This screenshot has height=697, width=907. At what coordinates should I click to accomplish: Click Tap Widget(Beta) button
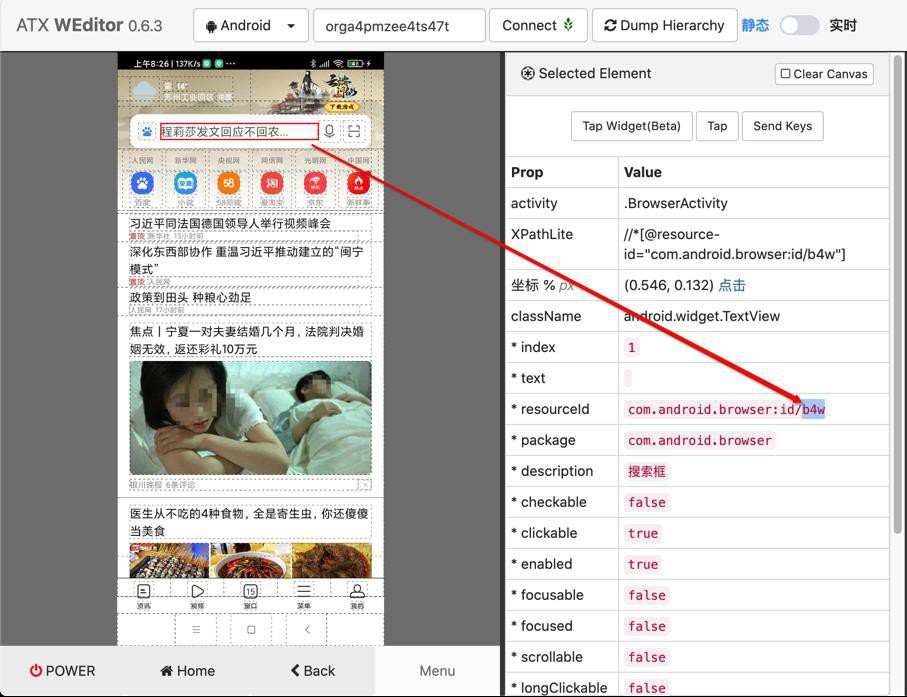(x=631, y=126)
